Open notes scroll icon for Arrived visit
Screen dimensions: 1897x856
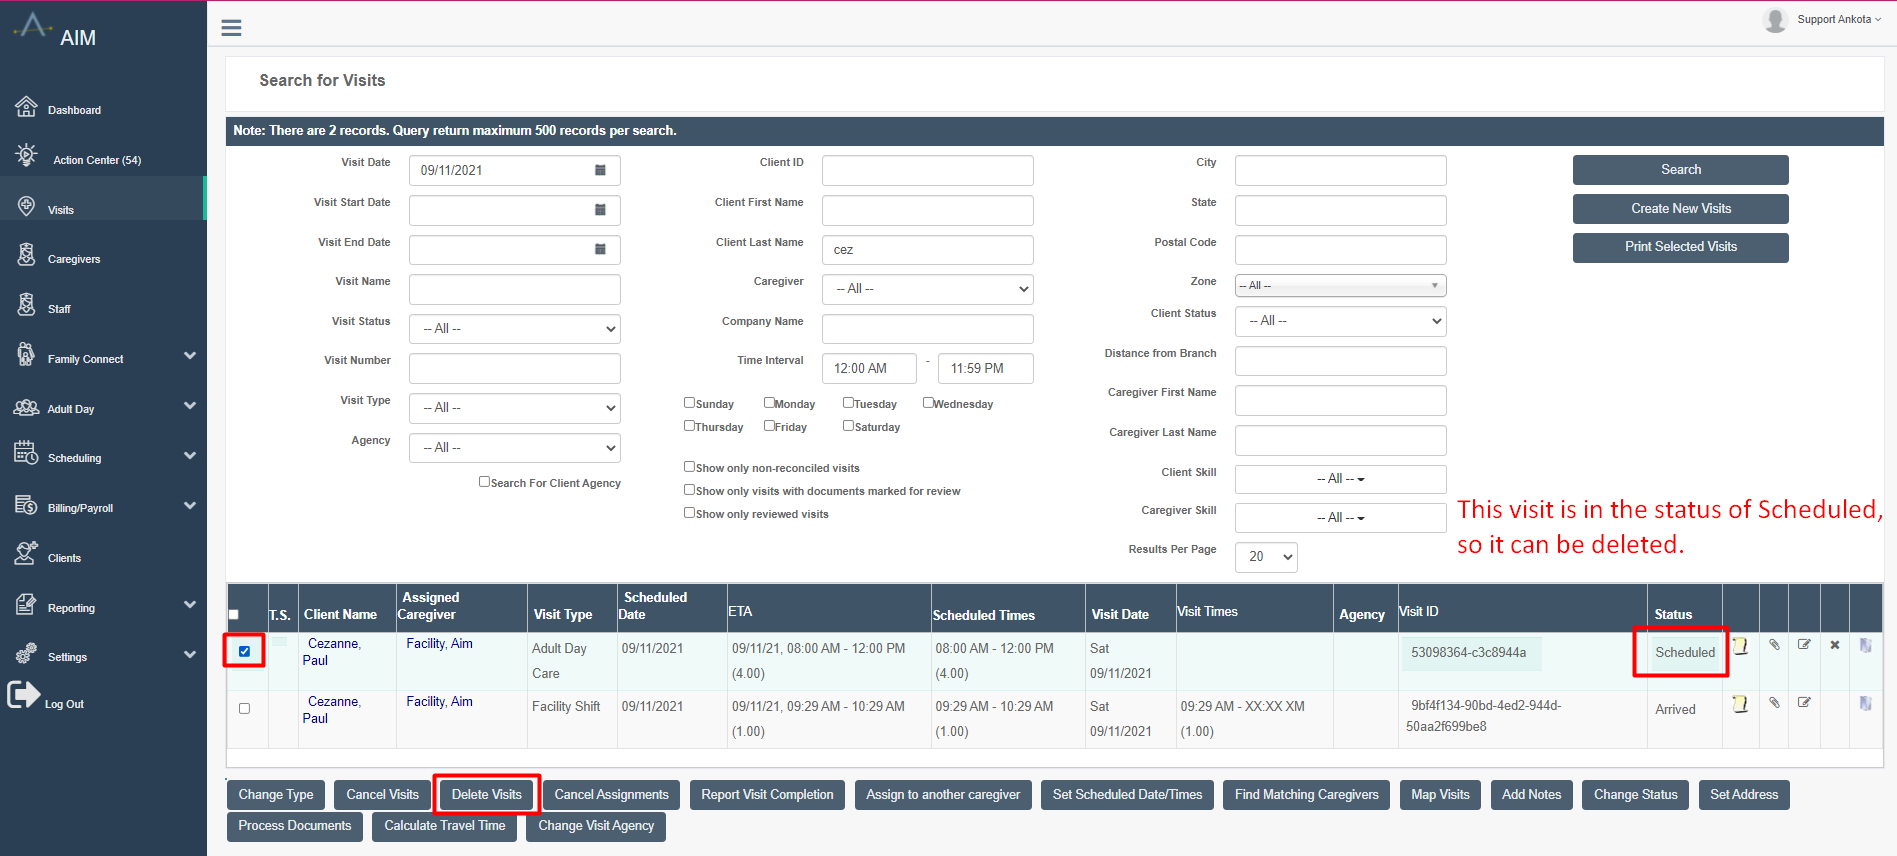click(x=1740, y=704)
